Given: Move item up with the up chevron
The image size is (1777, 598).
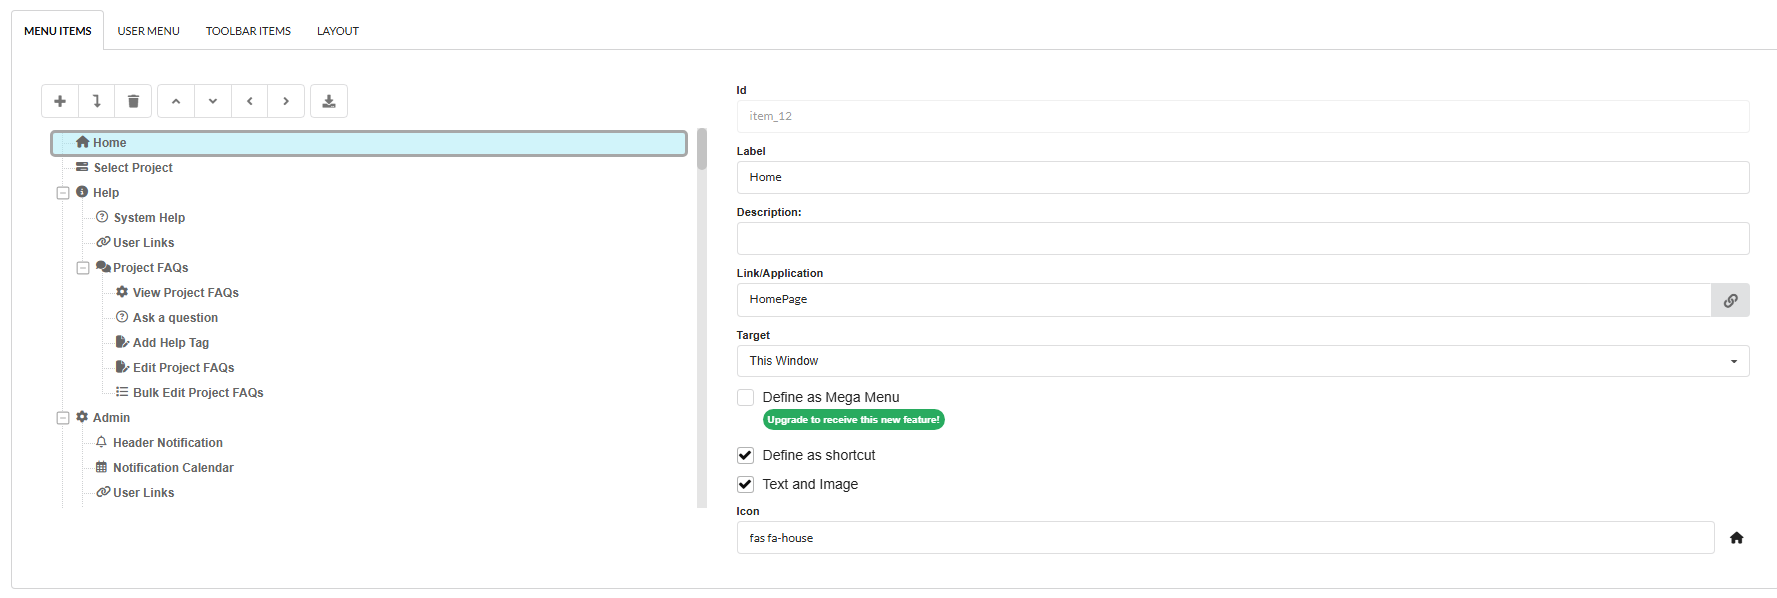Looking at the screenshot, I should point(176,101).
